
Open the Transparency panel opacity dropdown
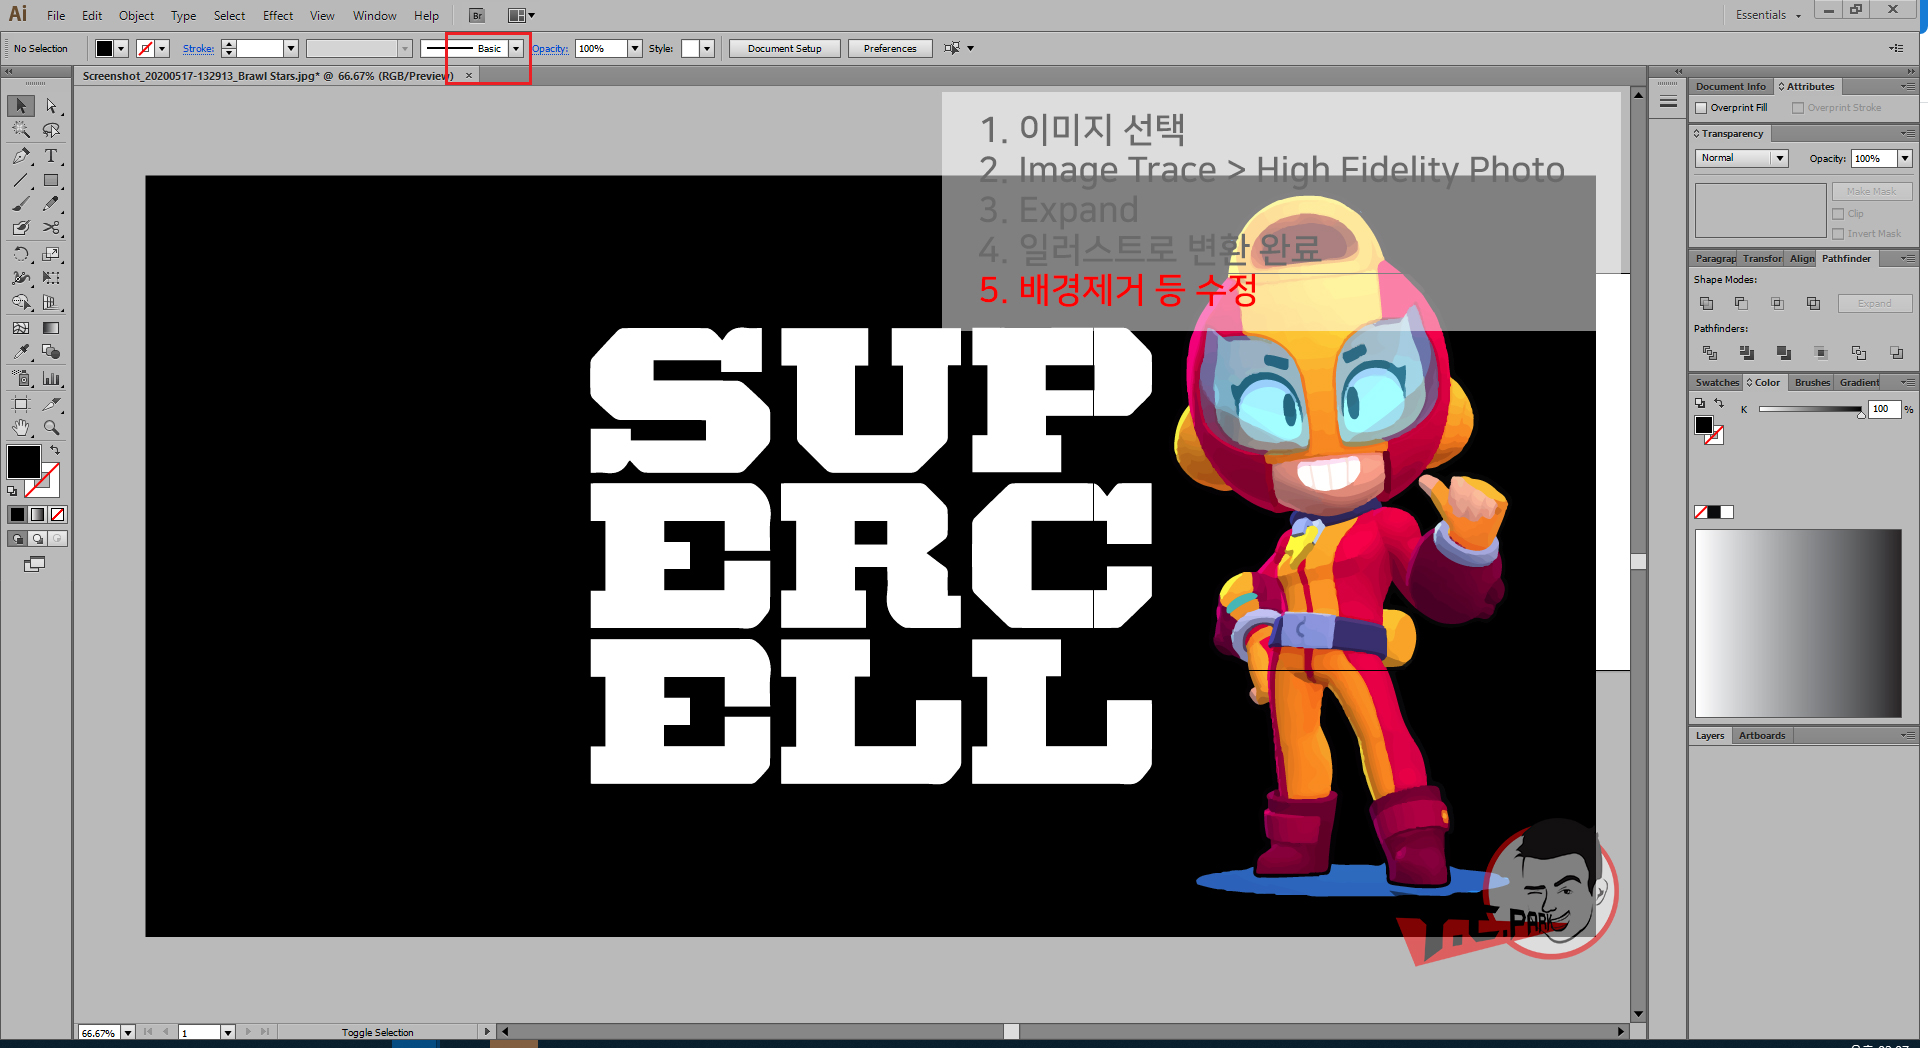tap(1905, 158)
